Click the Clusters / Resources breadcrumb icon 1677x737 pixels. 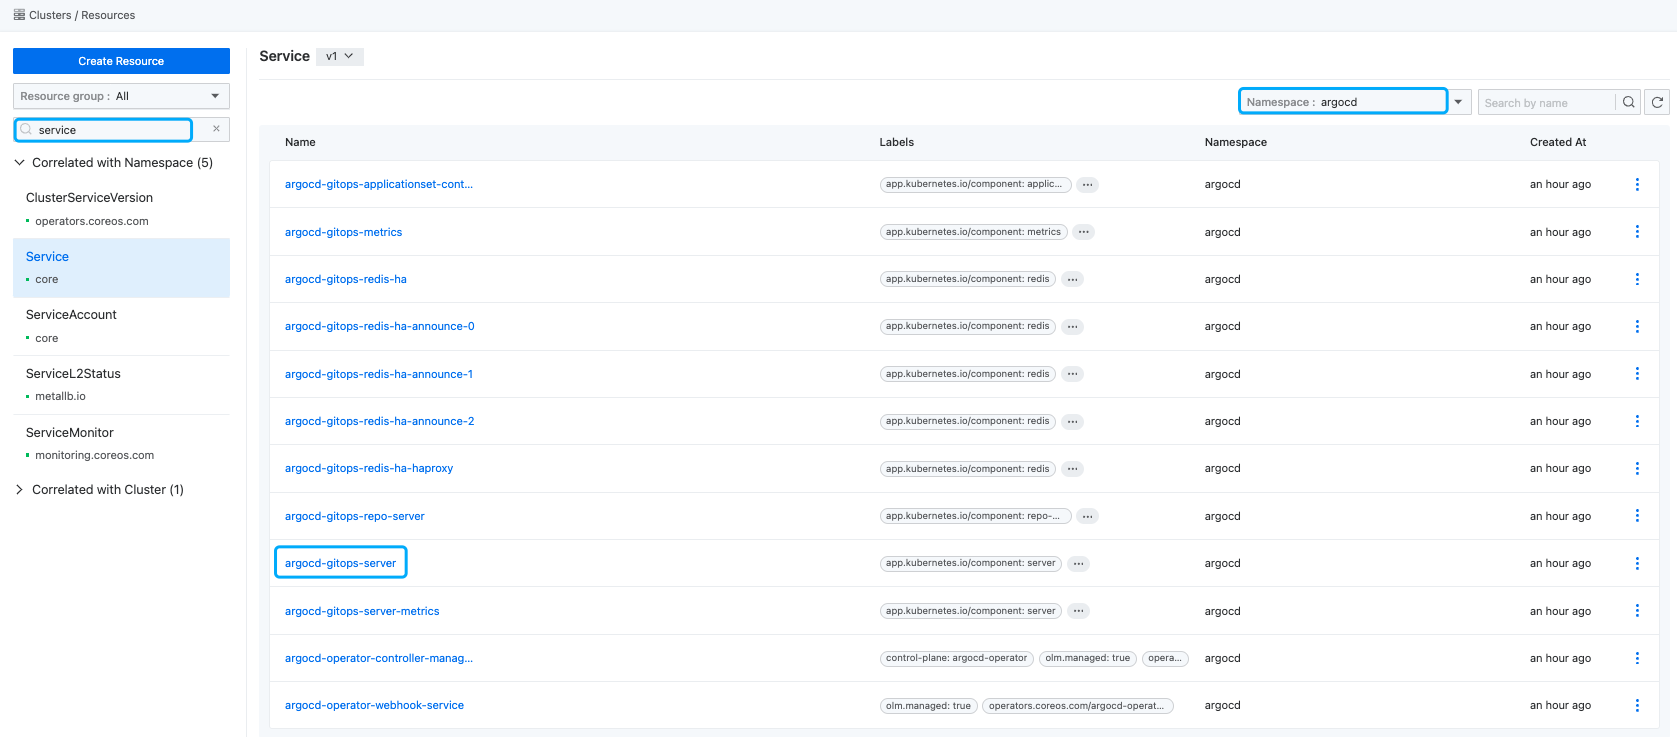(19, 15)
